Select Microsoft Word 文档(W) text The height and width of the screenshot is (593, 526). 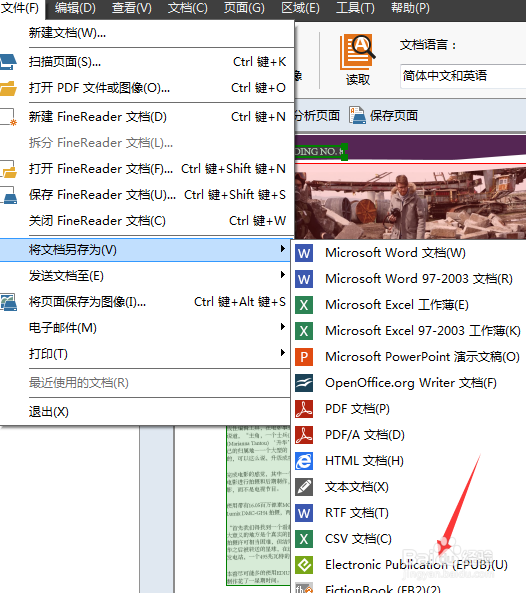(x=396, y=253)
